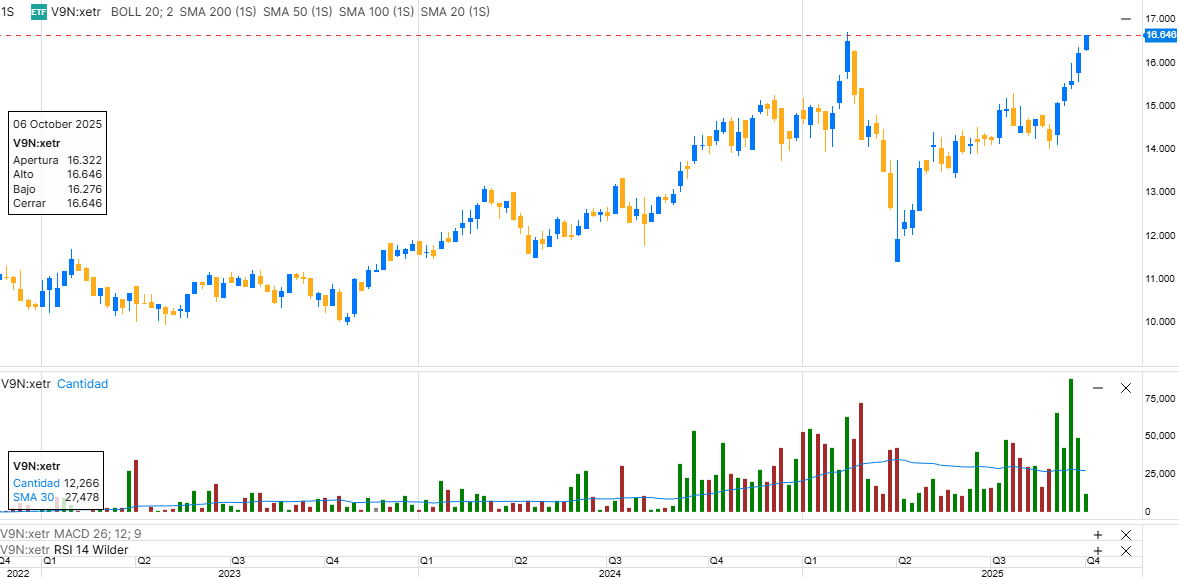Remove the MACD indicator panel

pyautogui.click(x=1126, y=535)
